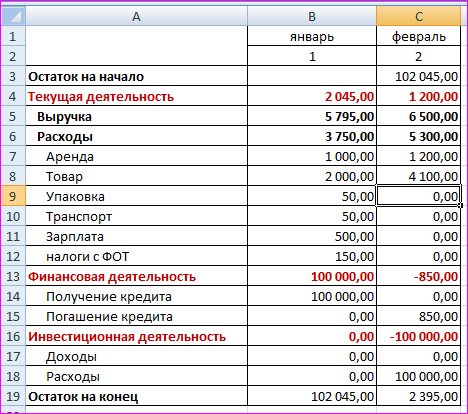The height and width of the screenshot is (414, 468).
Task: Select cell with value 2 045,00
Action: point(312,96)
